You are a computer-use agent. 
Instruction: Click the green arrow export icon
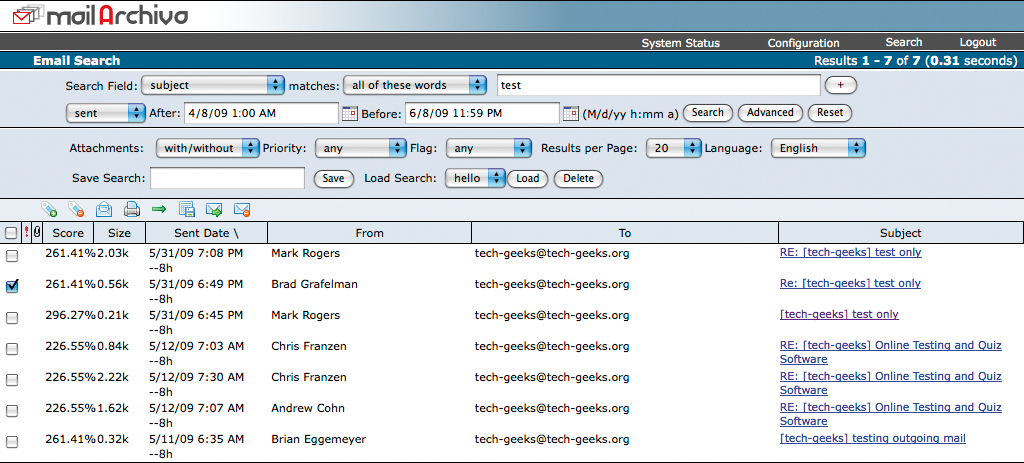point(158,210)
